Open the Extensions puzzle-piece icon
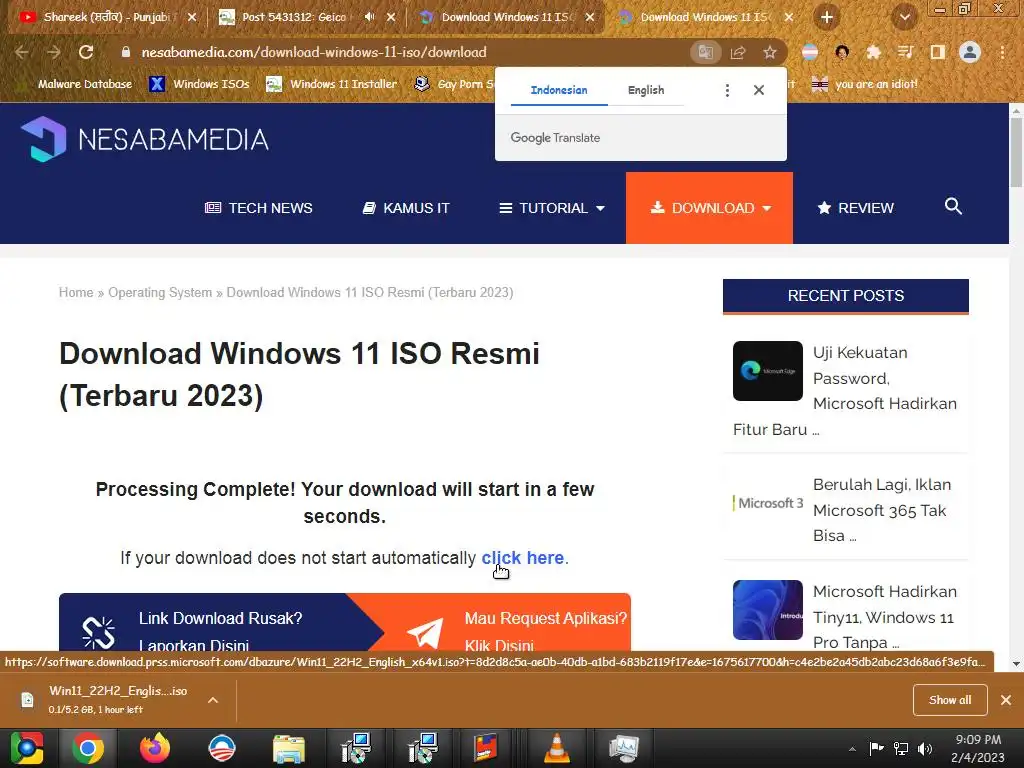This screenshot has height=768, width=1024. [873, 52]
